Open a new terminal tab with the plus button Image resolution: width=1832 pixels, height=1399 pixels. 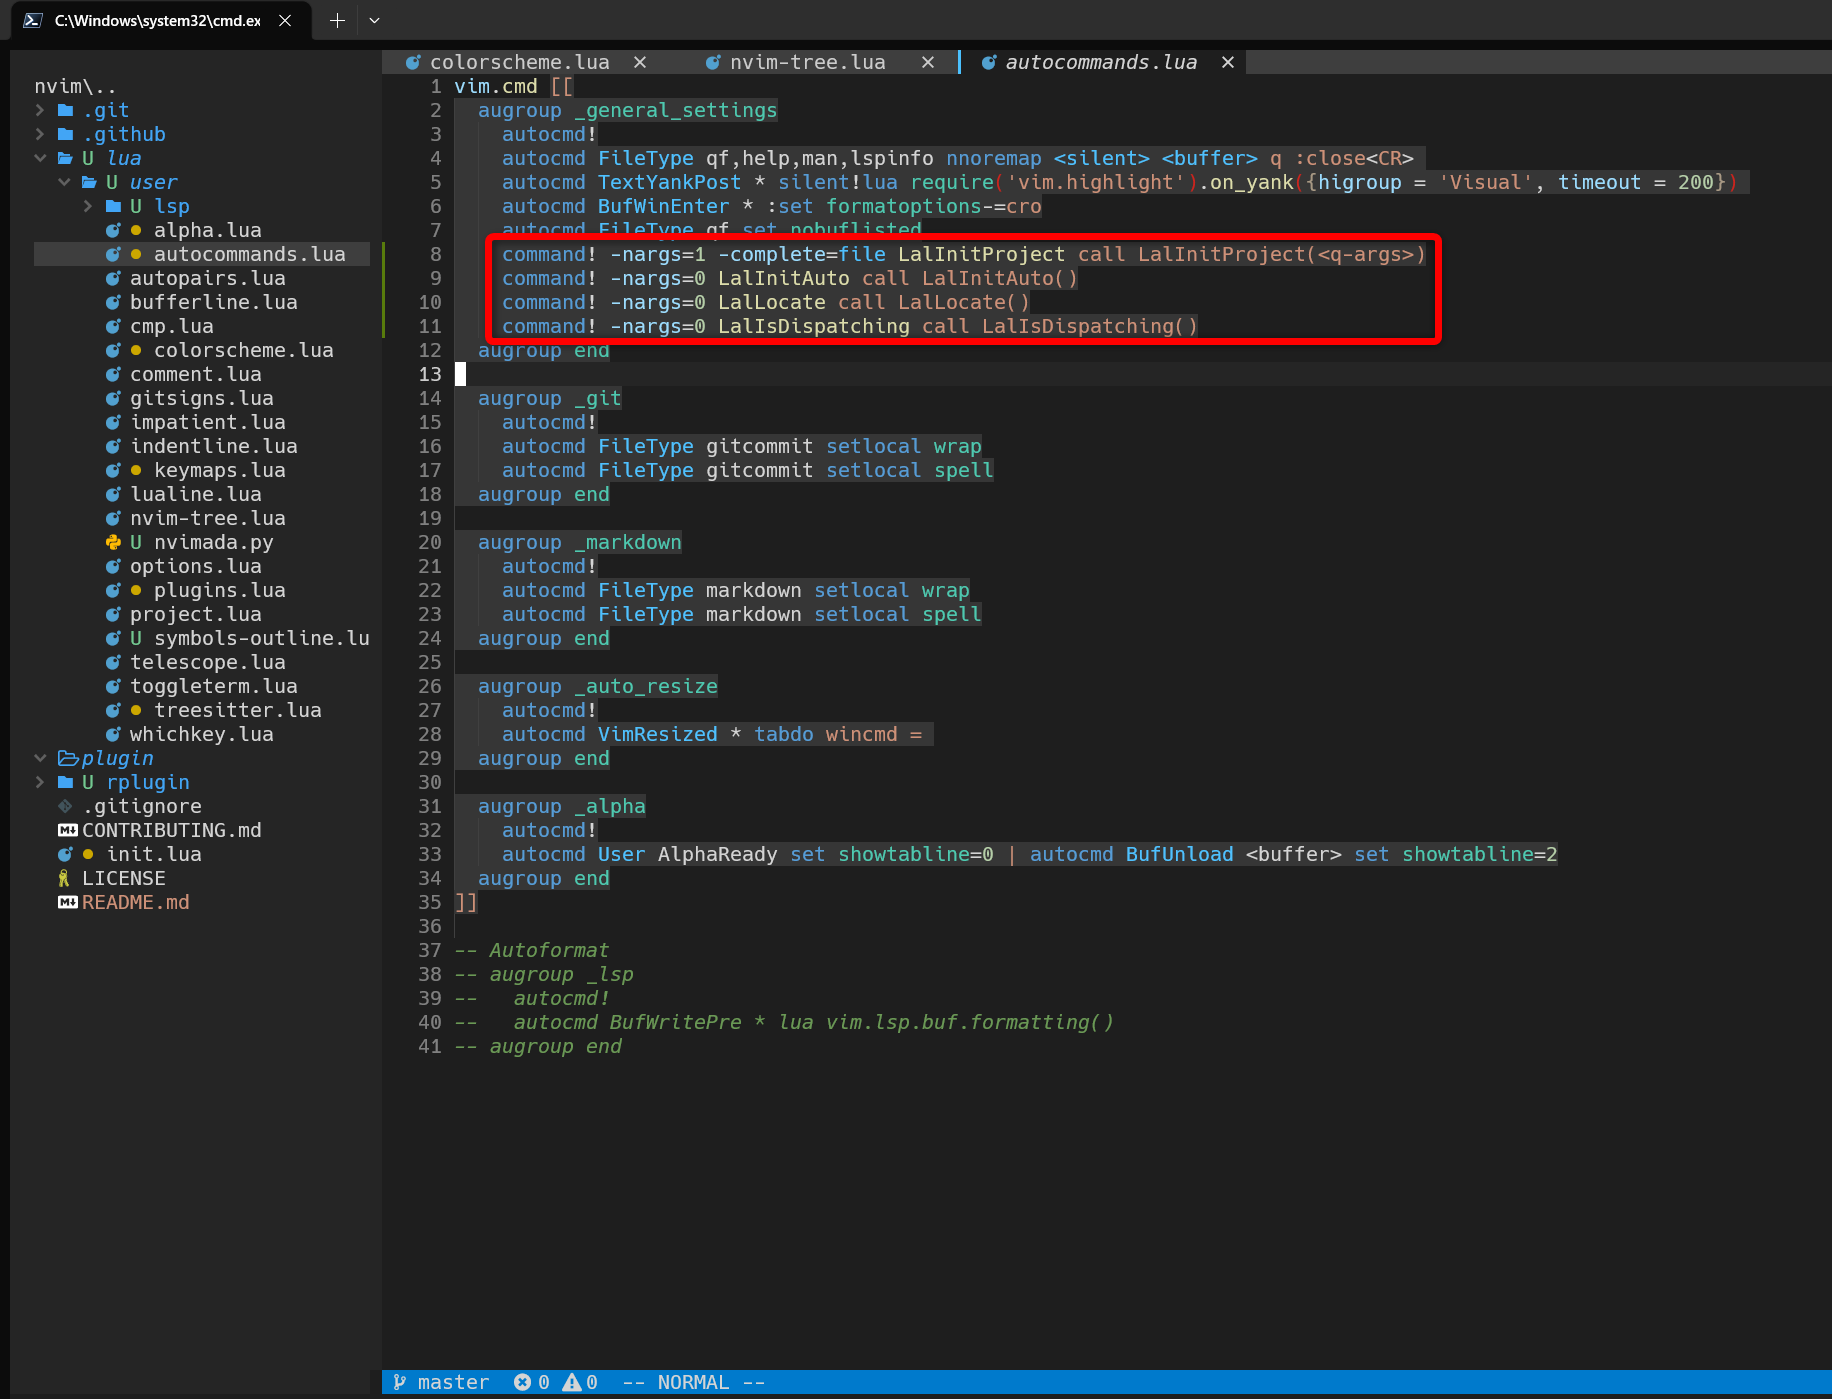[337, 20]
